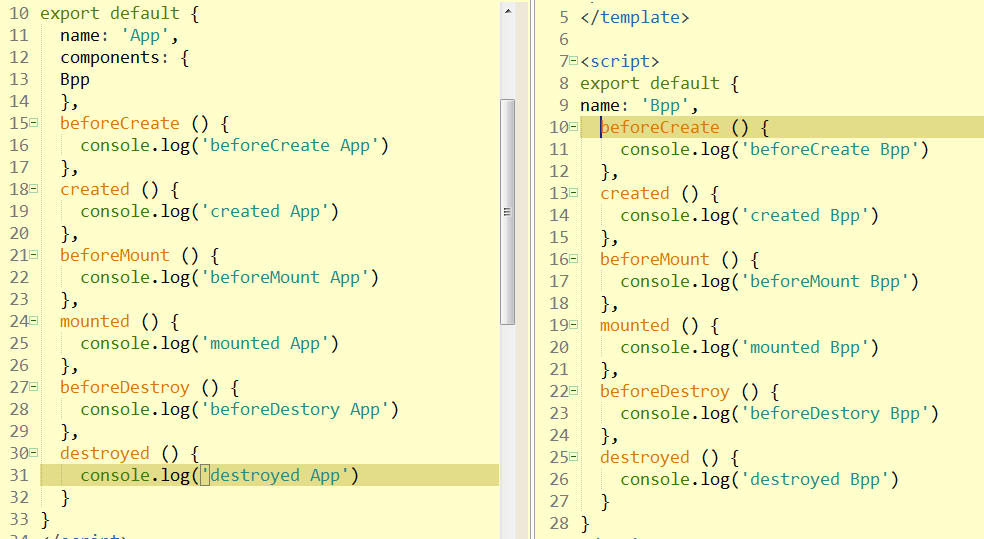Collapse created fold on left line 18
Screen dimensions: 984x539
tap(34, 188)
